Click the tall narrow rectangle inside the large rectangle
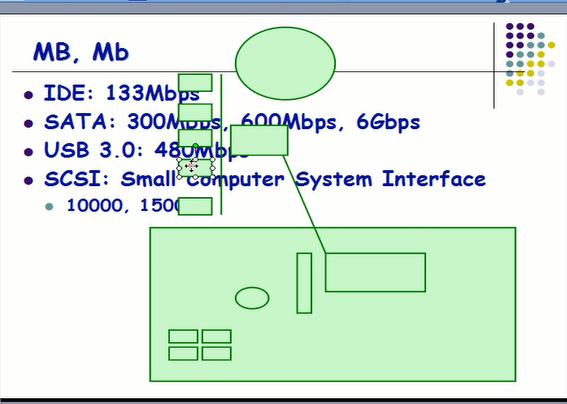This screenshot has height=404, width=567. [x=304, y=283]
